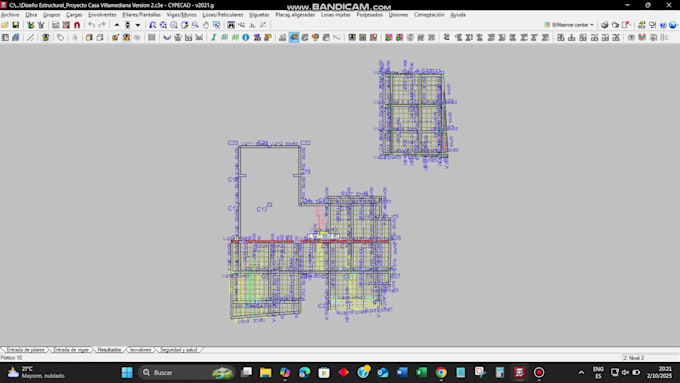Click the green italic I beam icon
The image size is (680, 383).
coord(213,38)
